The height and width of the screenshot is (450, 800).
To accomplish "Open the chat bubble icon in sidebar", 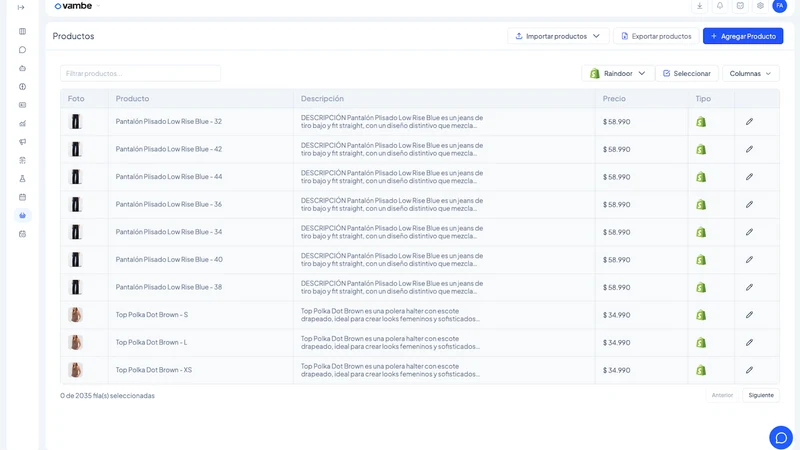I will [22, 50].
